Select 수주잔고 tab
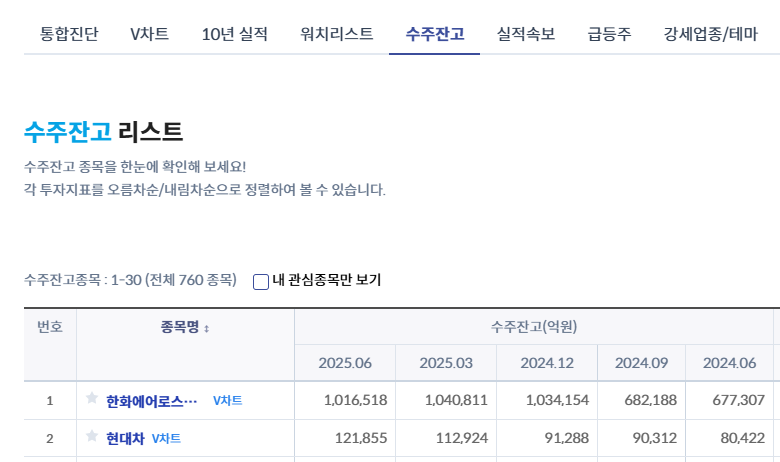The height and width of the screenshot is (462, 780). 434,34
